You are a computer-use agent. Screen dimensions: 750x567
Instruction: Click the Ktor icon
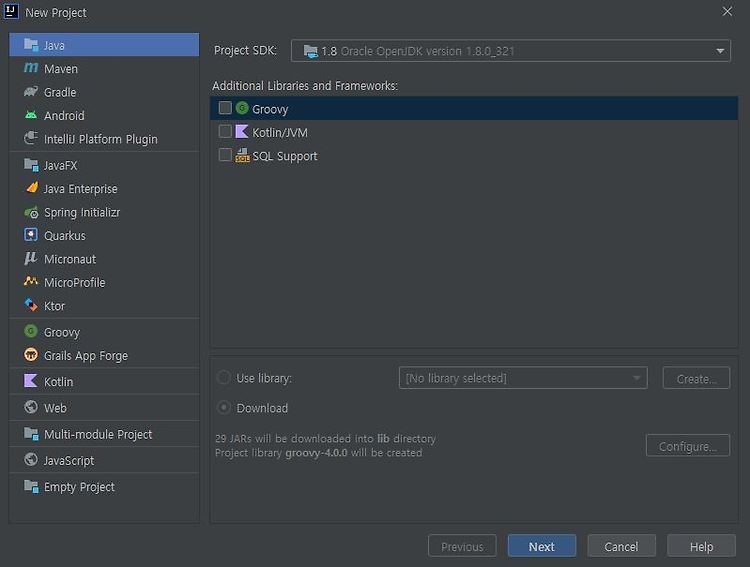31,305
